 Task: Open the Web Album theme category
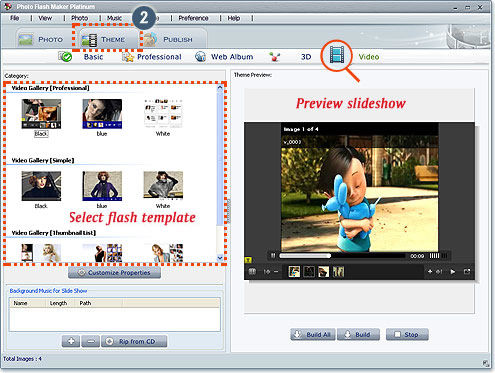coord(224,57)
